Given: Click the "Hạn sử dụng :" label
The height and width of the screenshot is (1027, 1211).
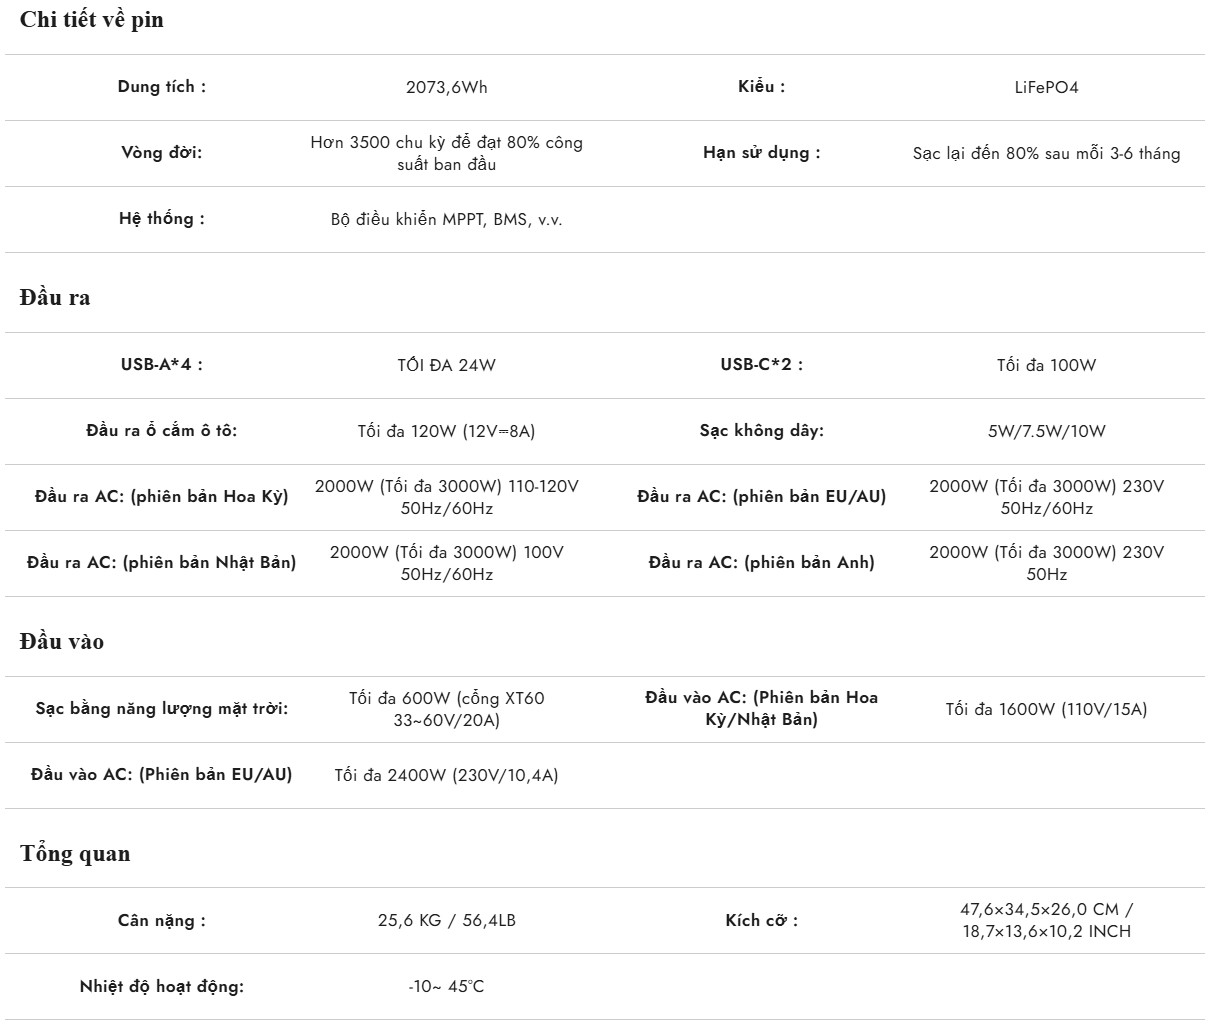Looking at the screenshot, I should (761, 153).
